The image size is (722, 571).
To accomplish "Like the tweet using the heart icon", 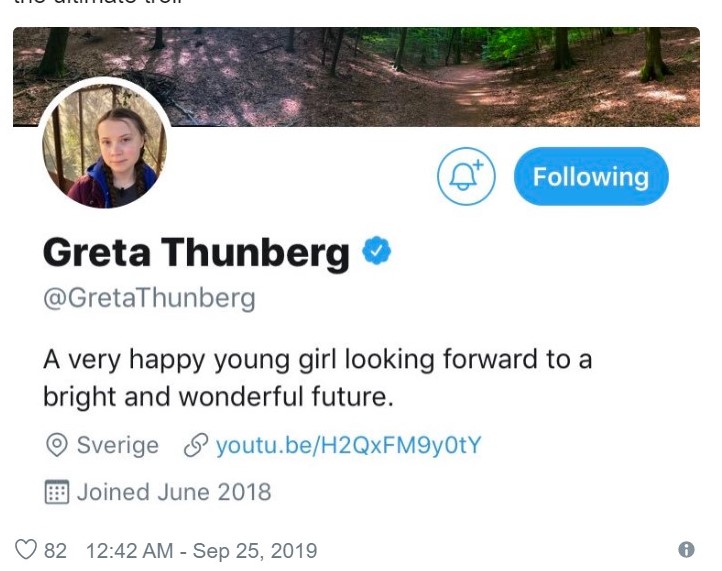I will [x=26, y=549].
